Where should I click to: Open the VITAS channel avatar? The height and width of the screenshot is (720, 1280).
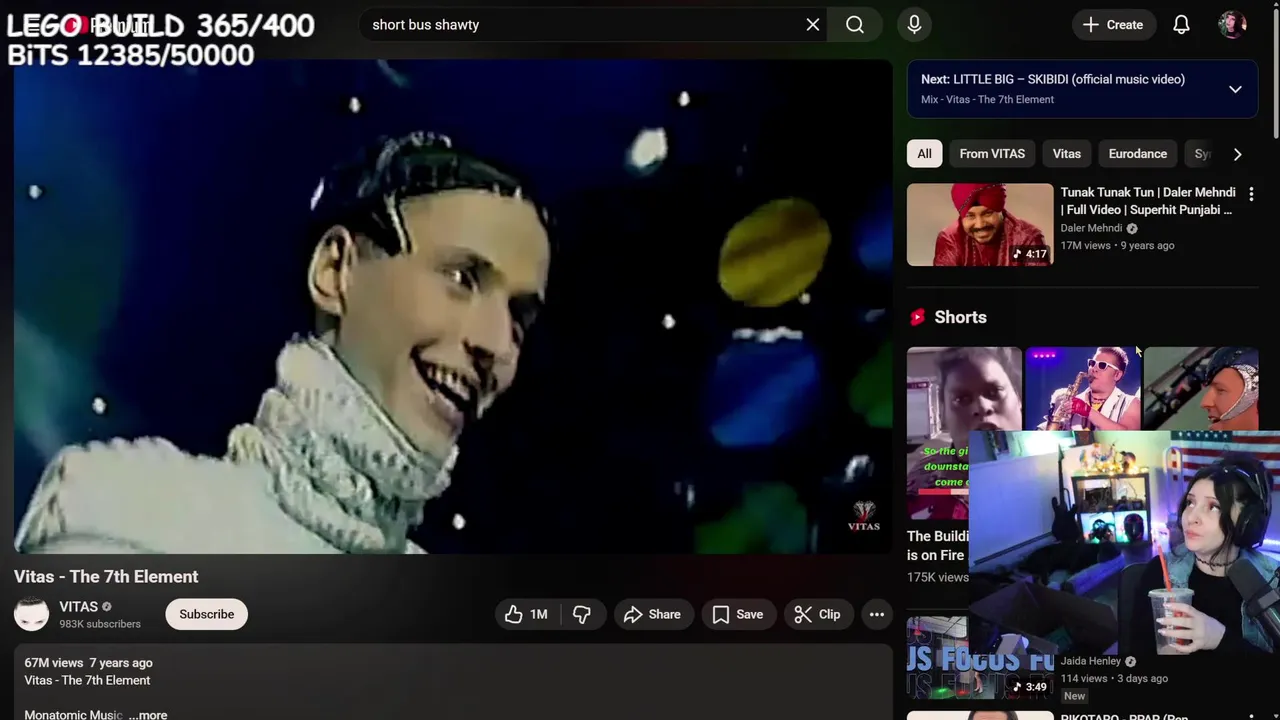point(31,614)
